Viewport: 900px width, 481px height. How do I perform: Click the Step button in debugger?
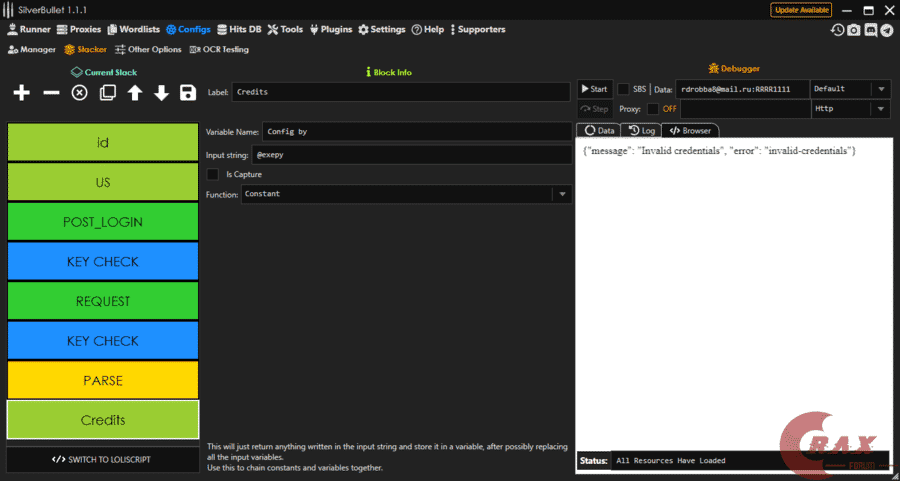[595, 108]
